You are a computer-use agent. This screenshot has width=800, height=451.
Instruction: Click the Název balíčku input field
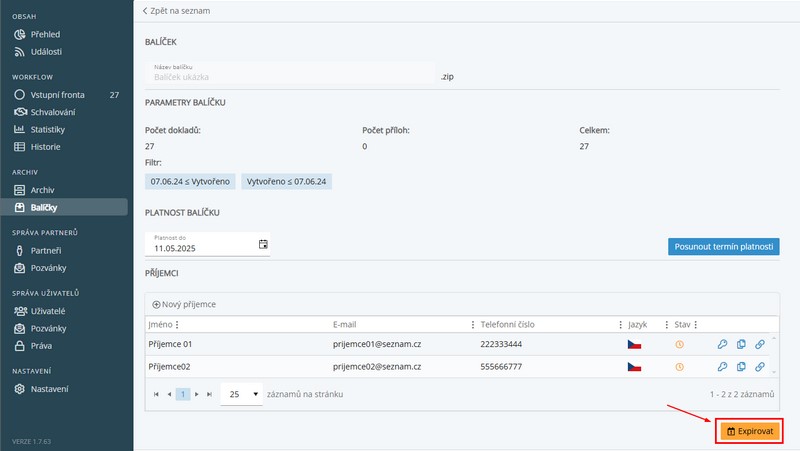[290, 72]
